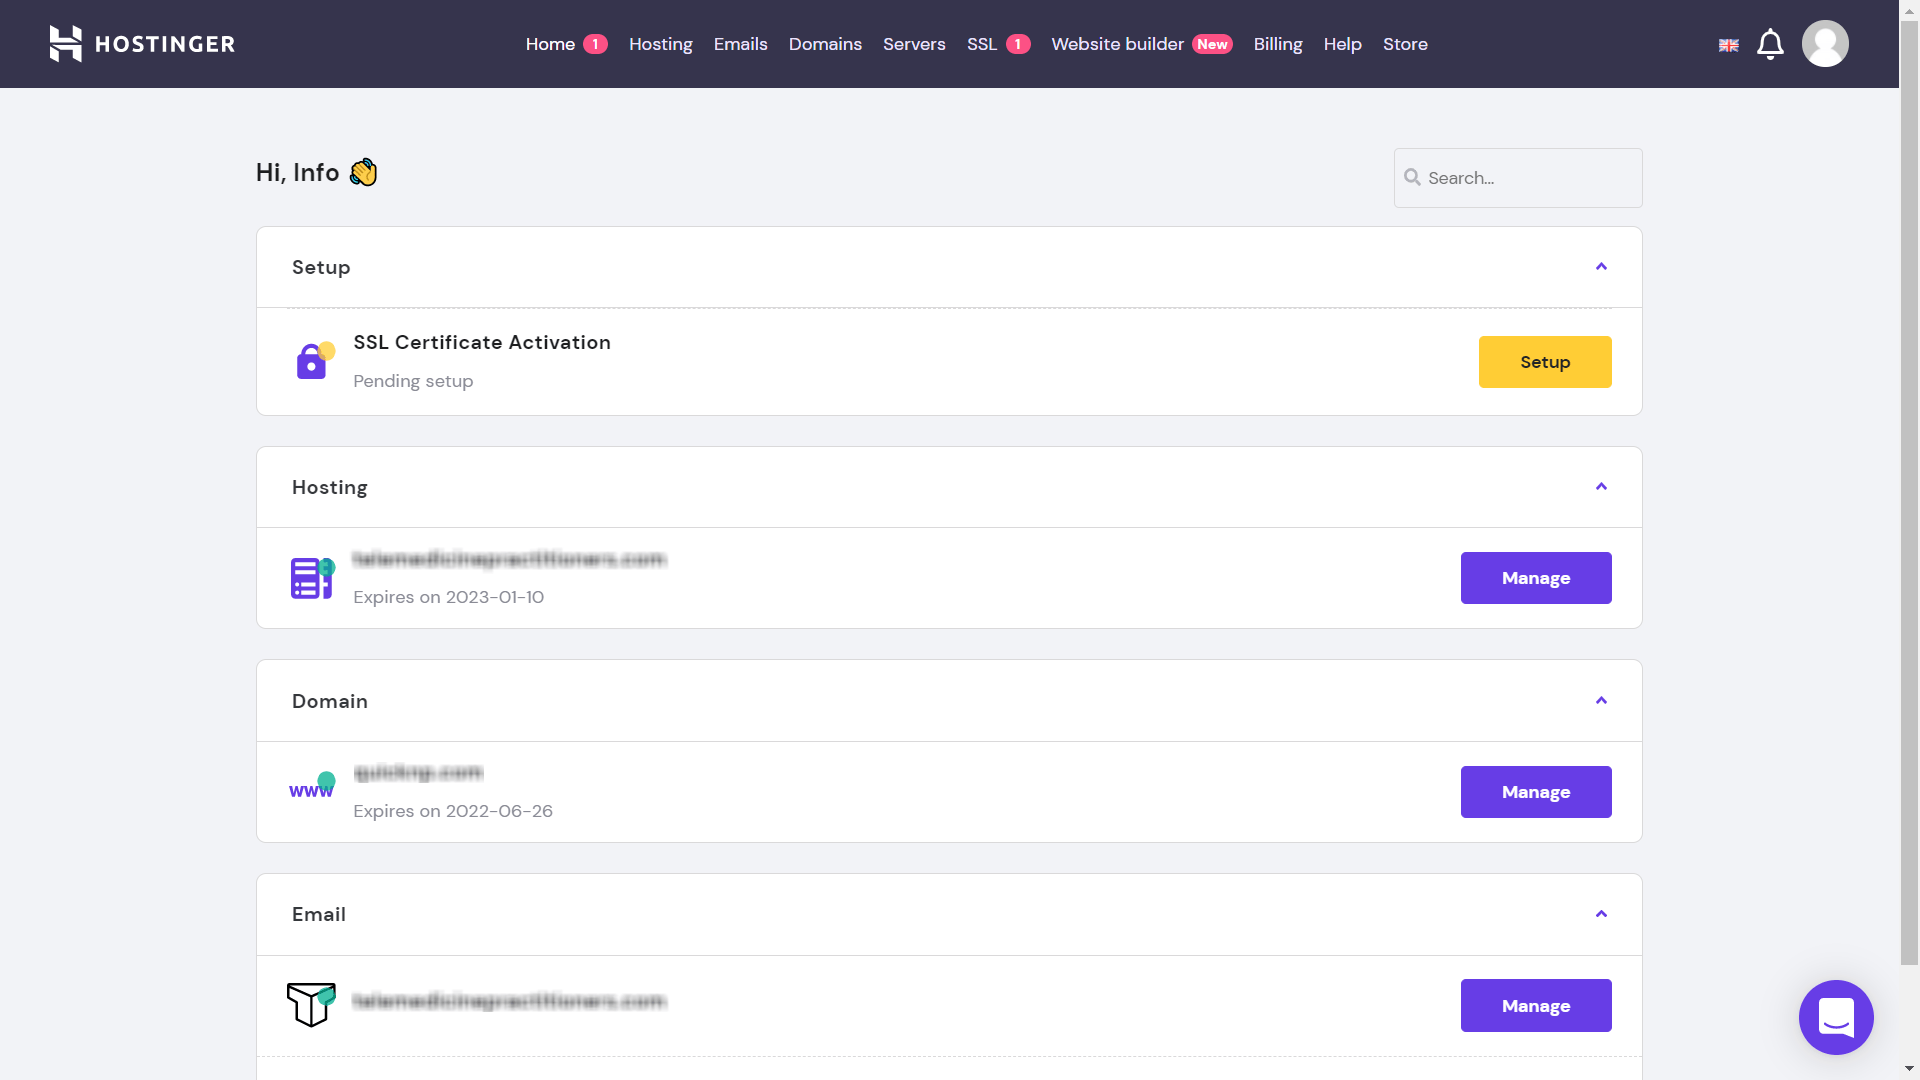Image resolution: width=1920 pixels, height=1080 pixels.
Task: Open the user profile avatar
Action: coord(1825,44)
